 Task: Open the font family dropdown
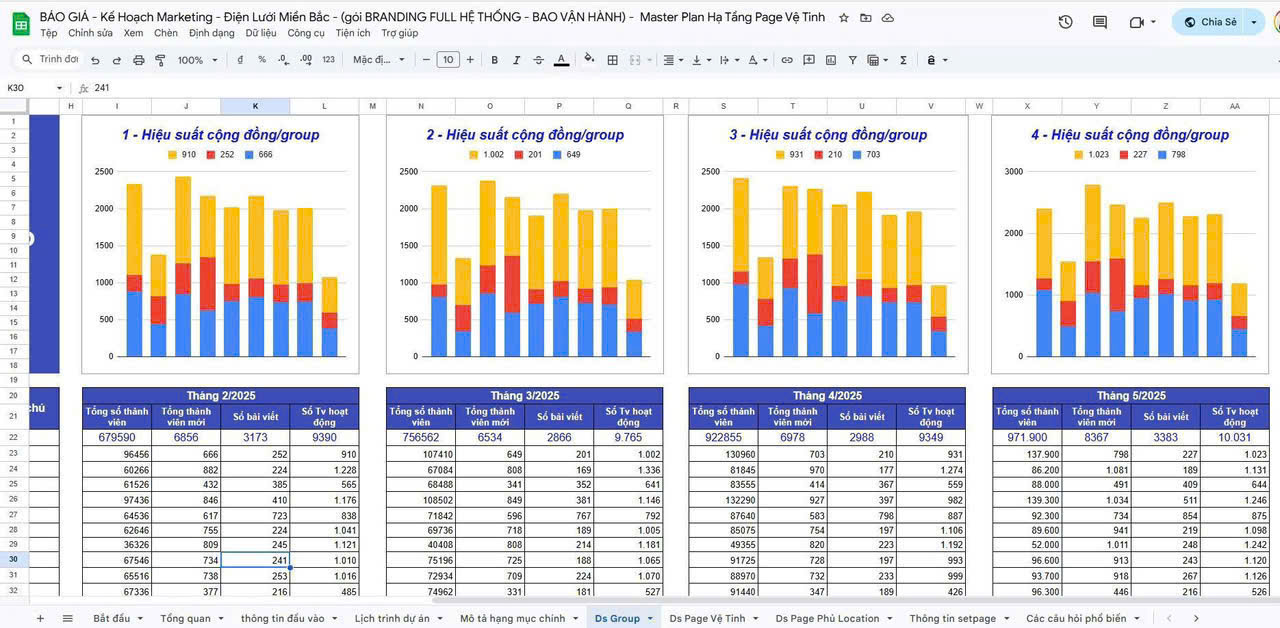[x=379, y=60]
